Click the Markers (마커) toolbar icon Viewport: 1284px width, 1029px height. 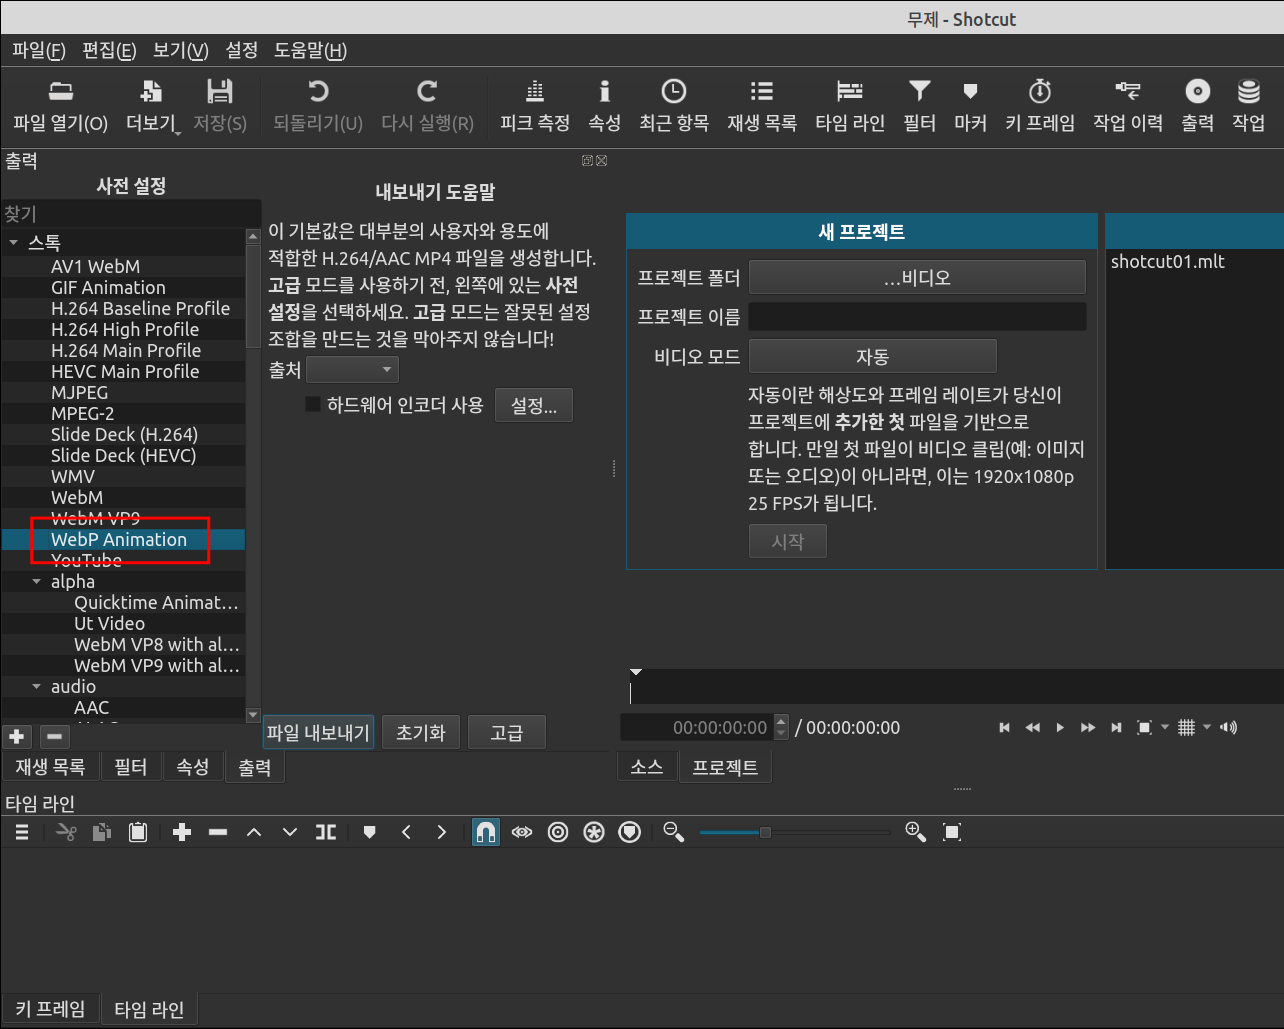(x=969, y=104)
